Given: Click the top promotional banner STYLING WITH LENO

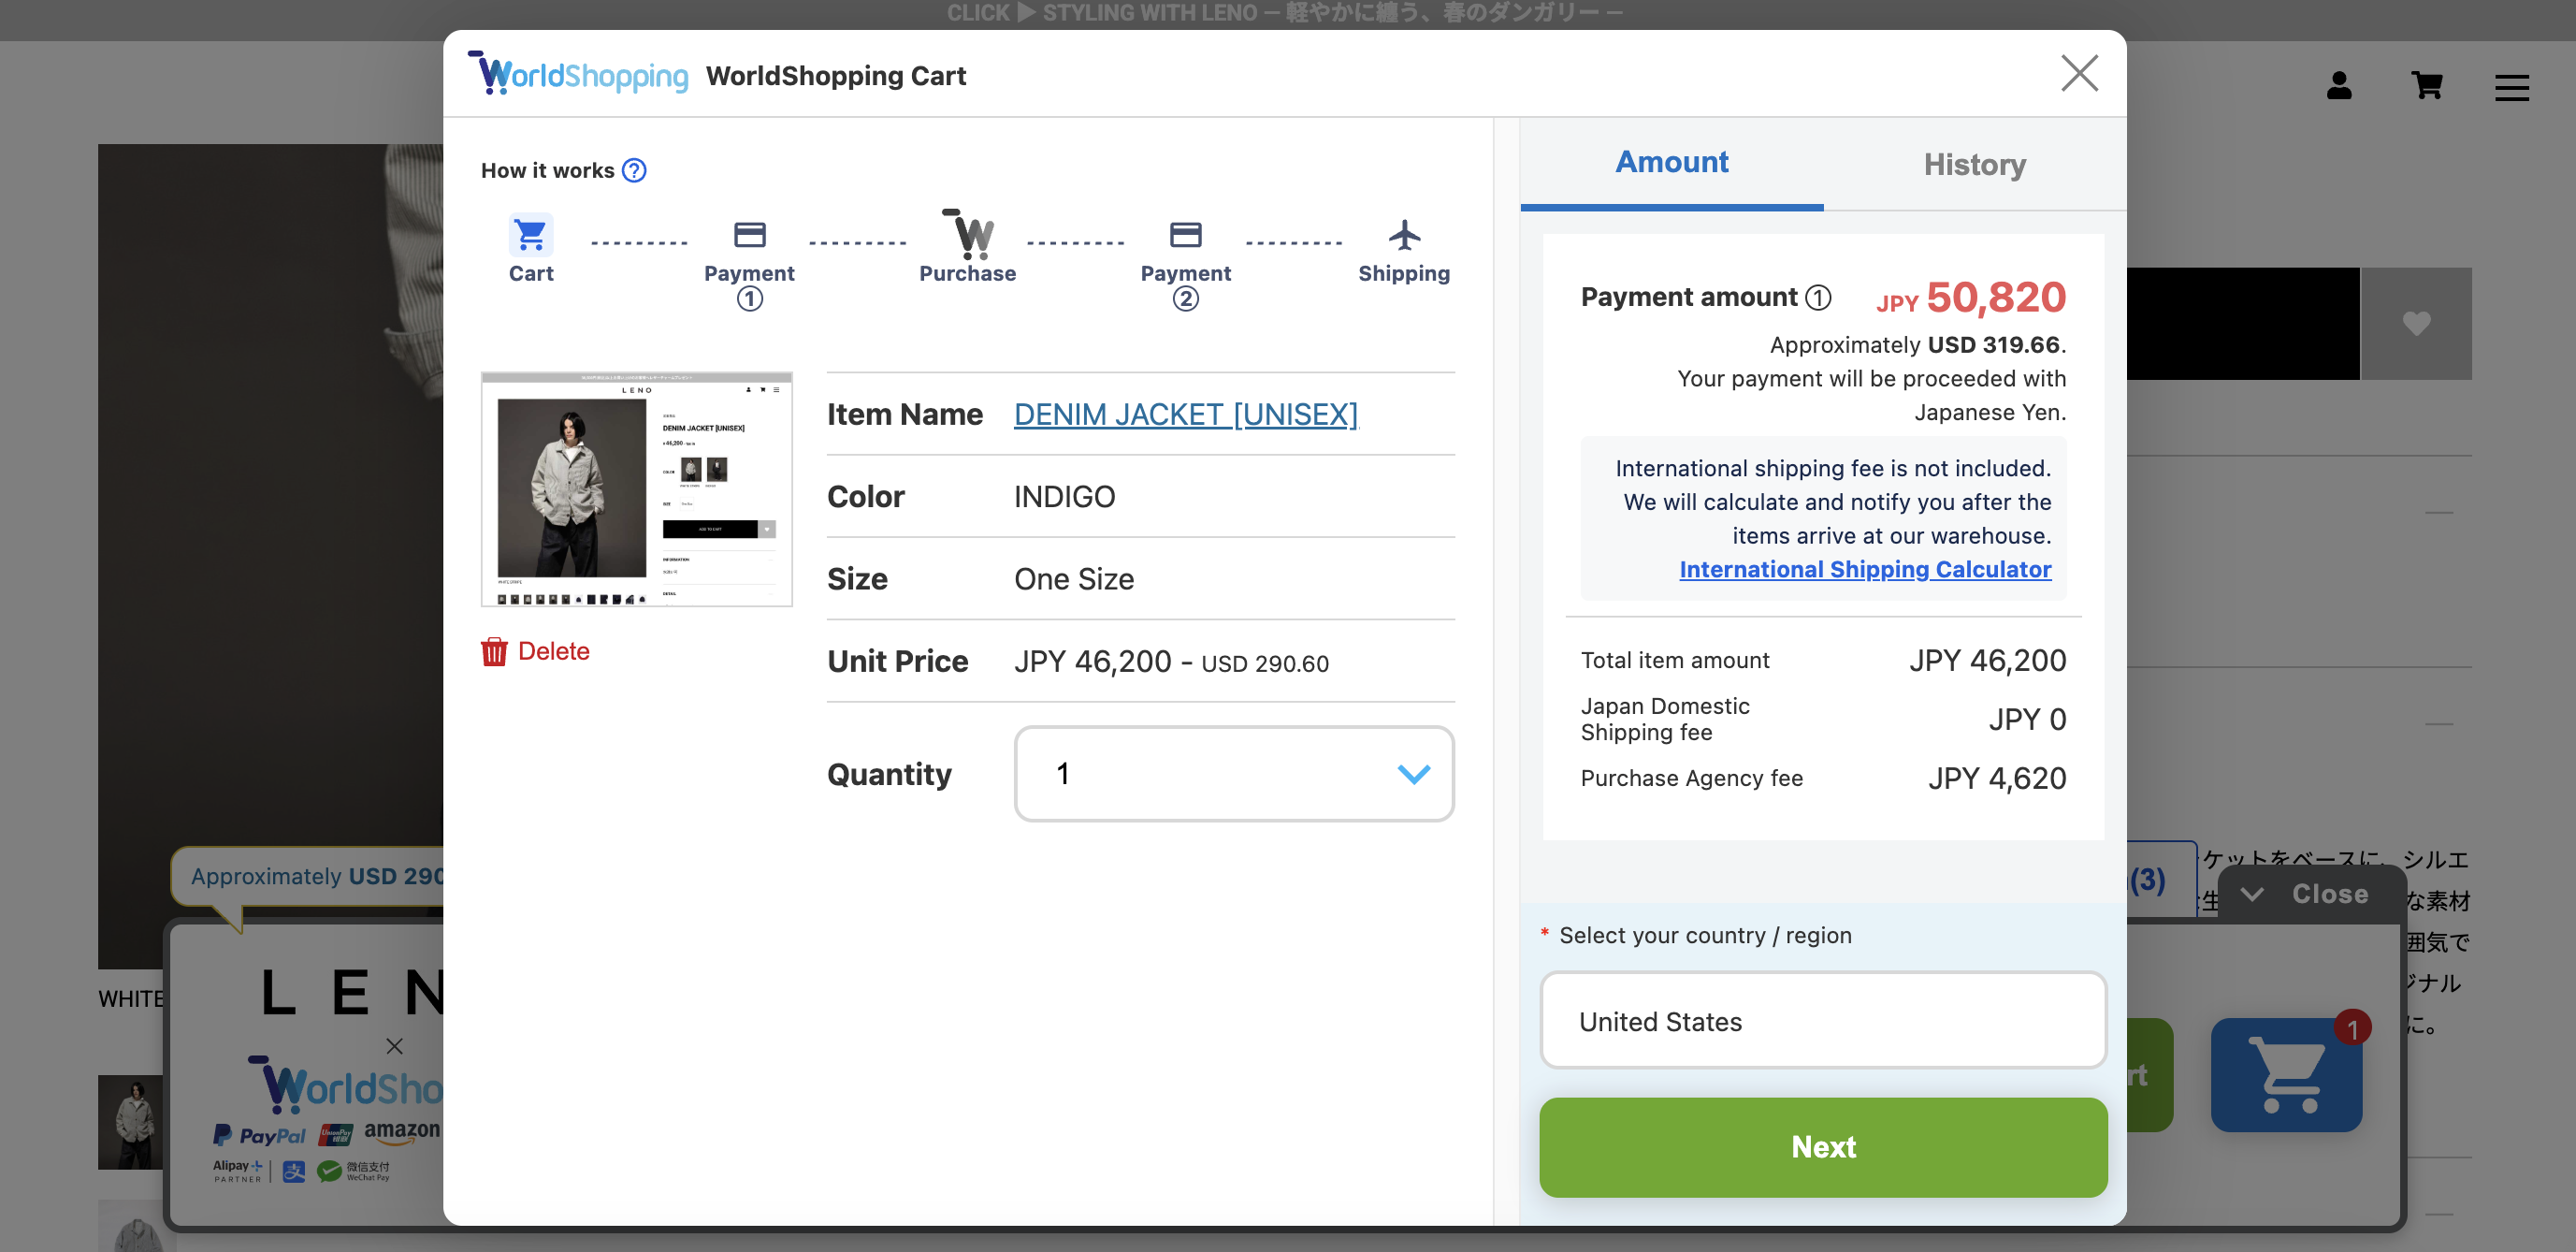Looking at the screenshot, I should click(1286, 13).
